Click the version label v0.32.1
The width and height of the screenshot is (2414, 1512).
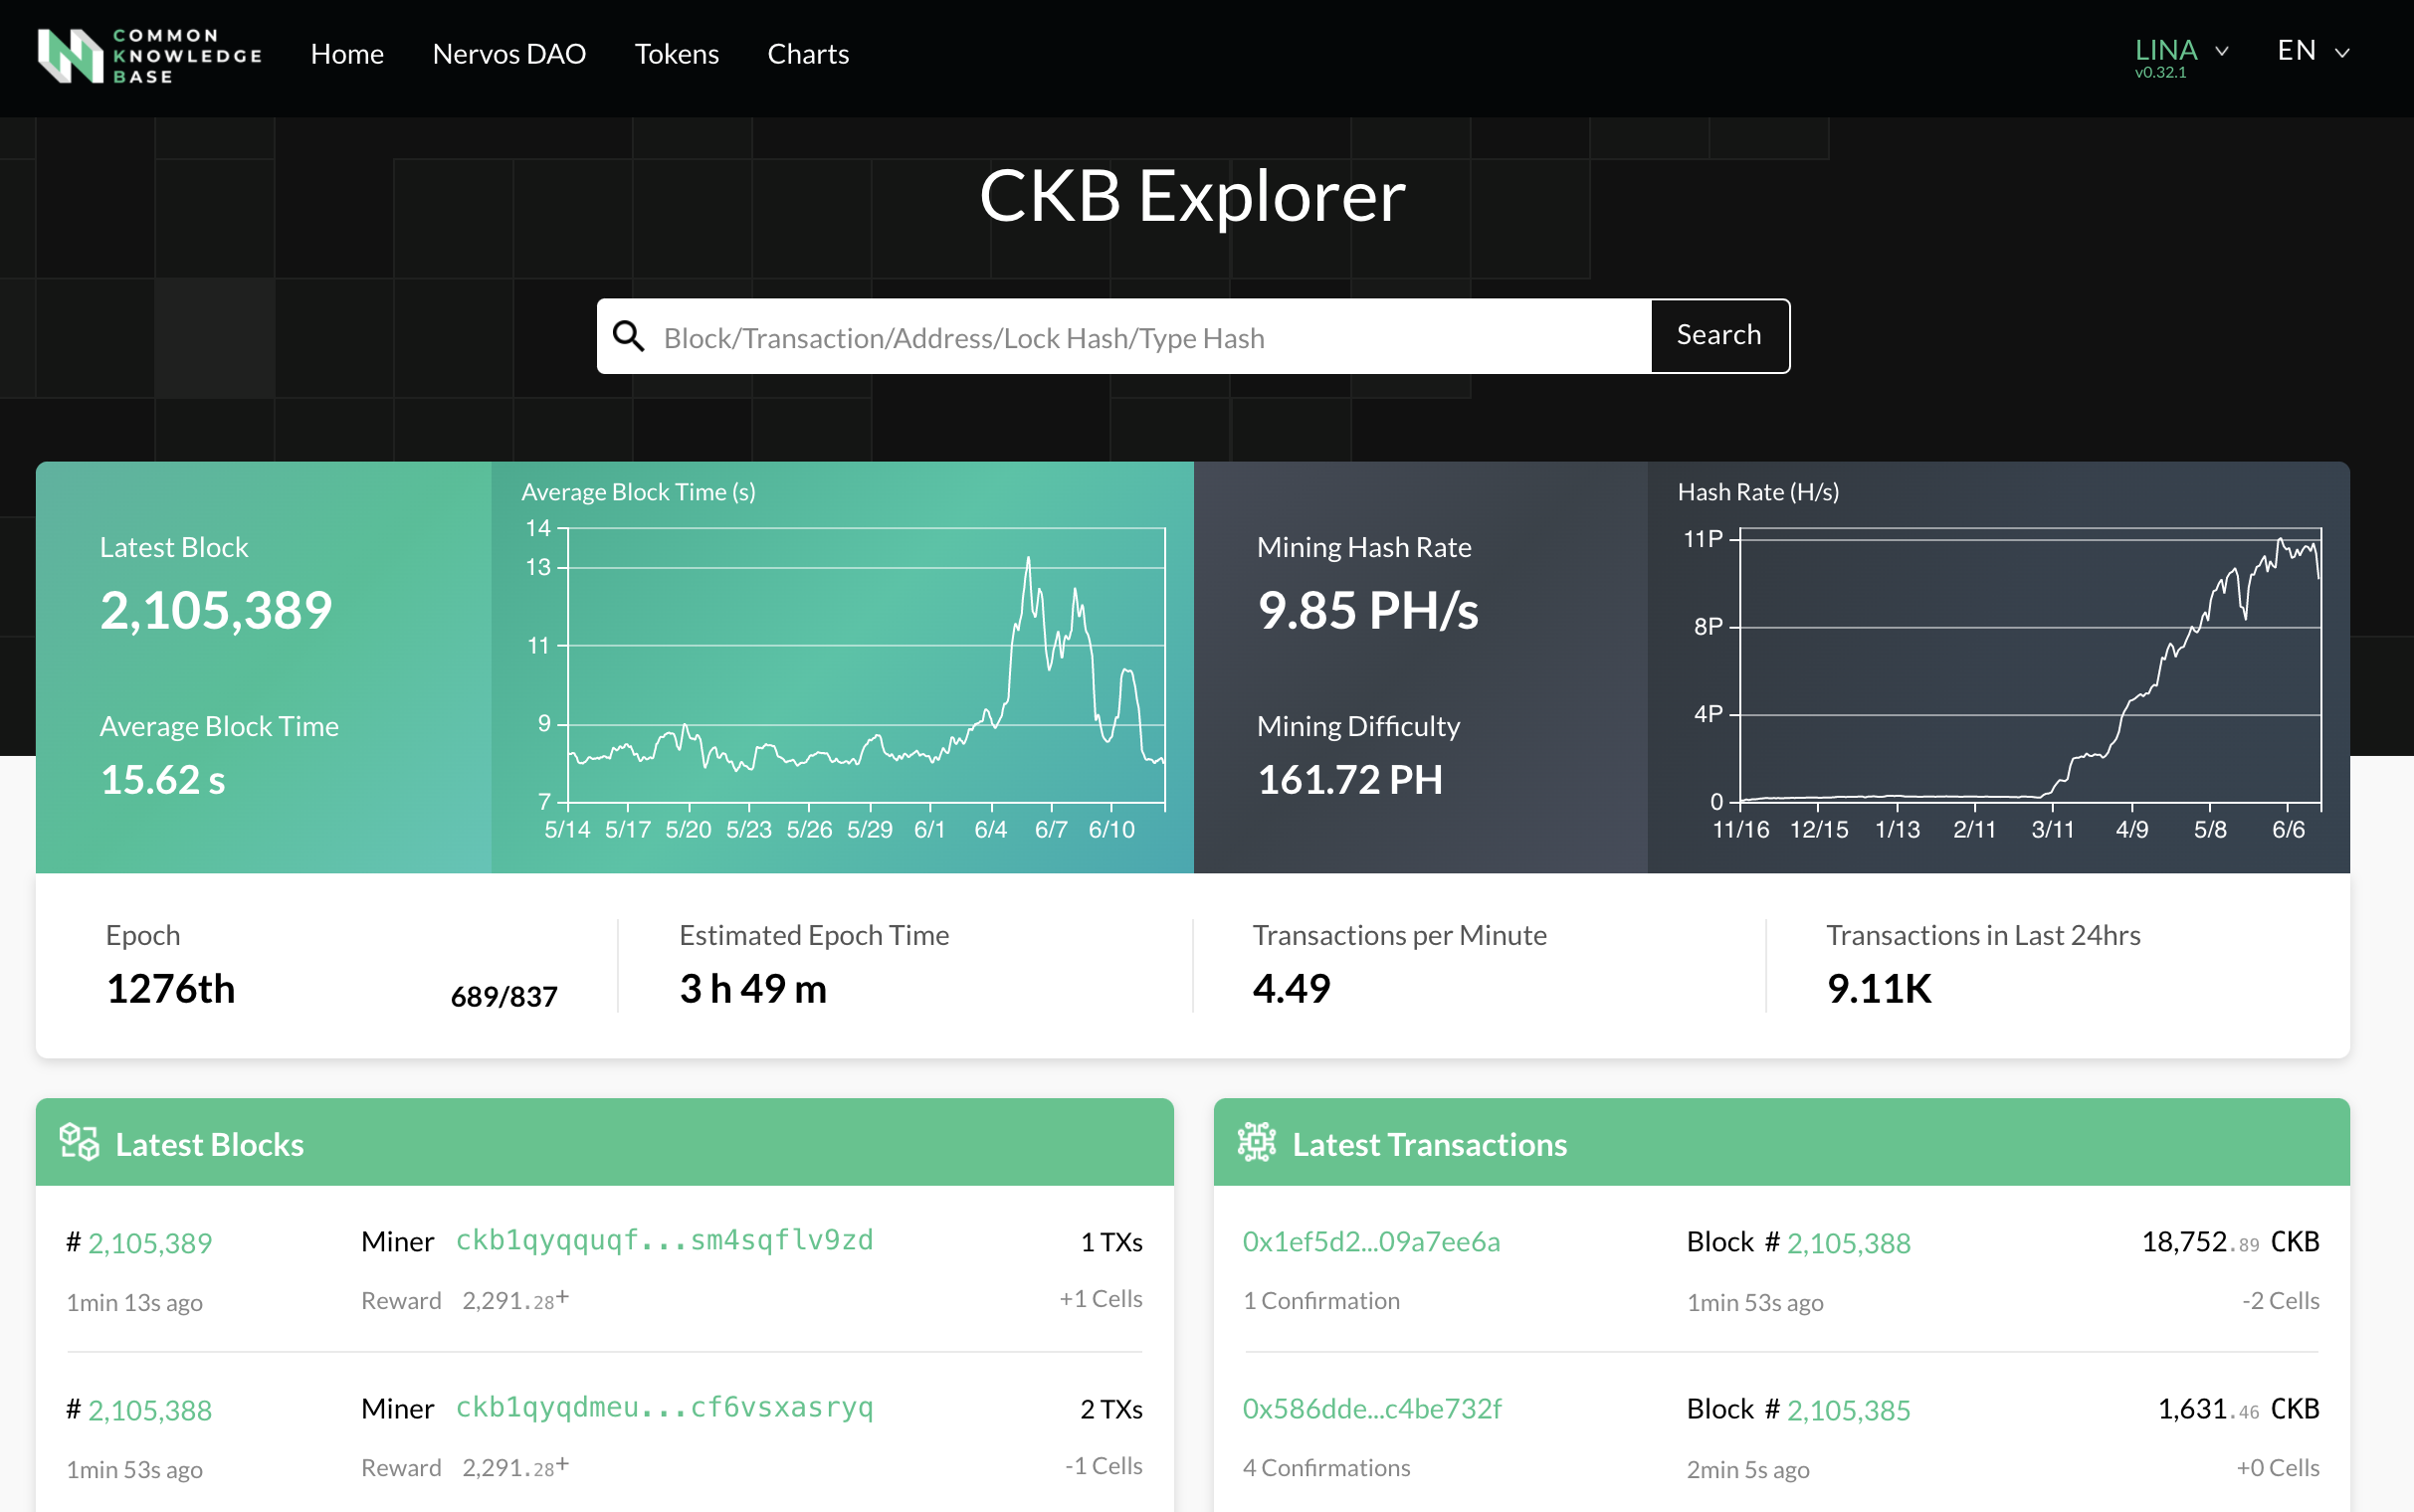pos(2160,73)
